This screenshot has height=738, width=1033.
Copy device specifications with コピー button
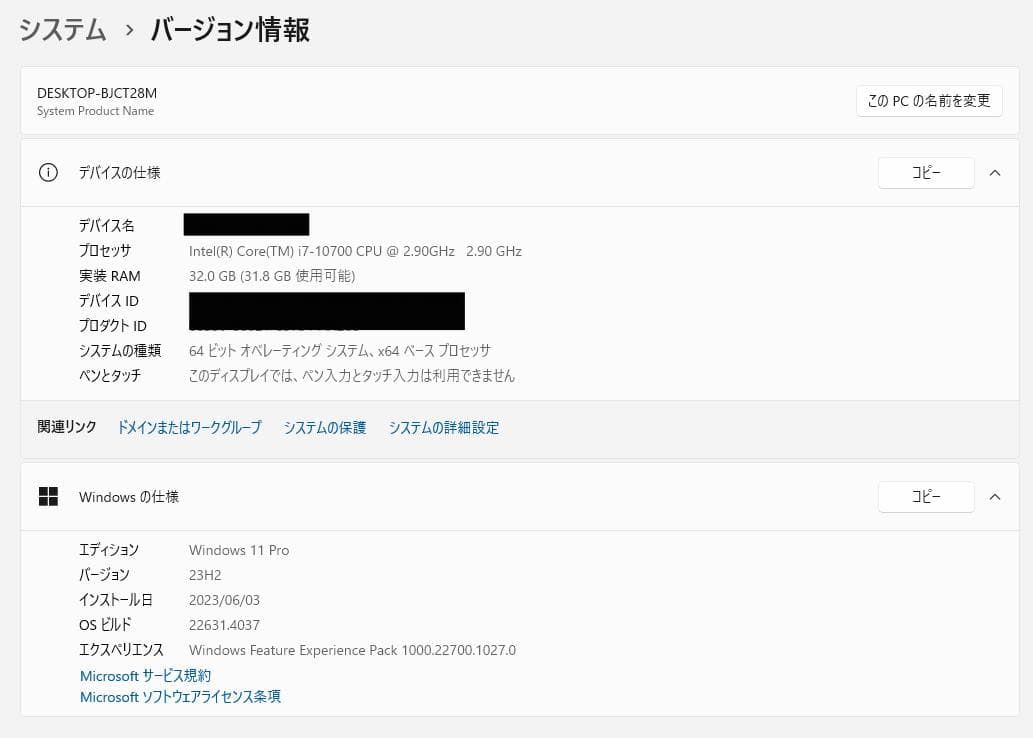[x=926, y=173]
